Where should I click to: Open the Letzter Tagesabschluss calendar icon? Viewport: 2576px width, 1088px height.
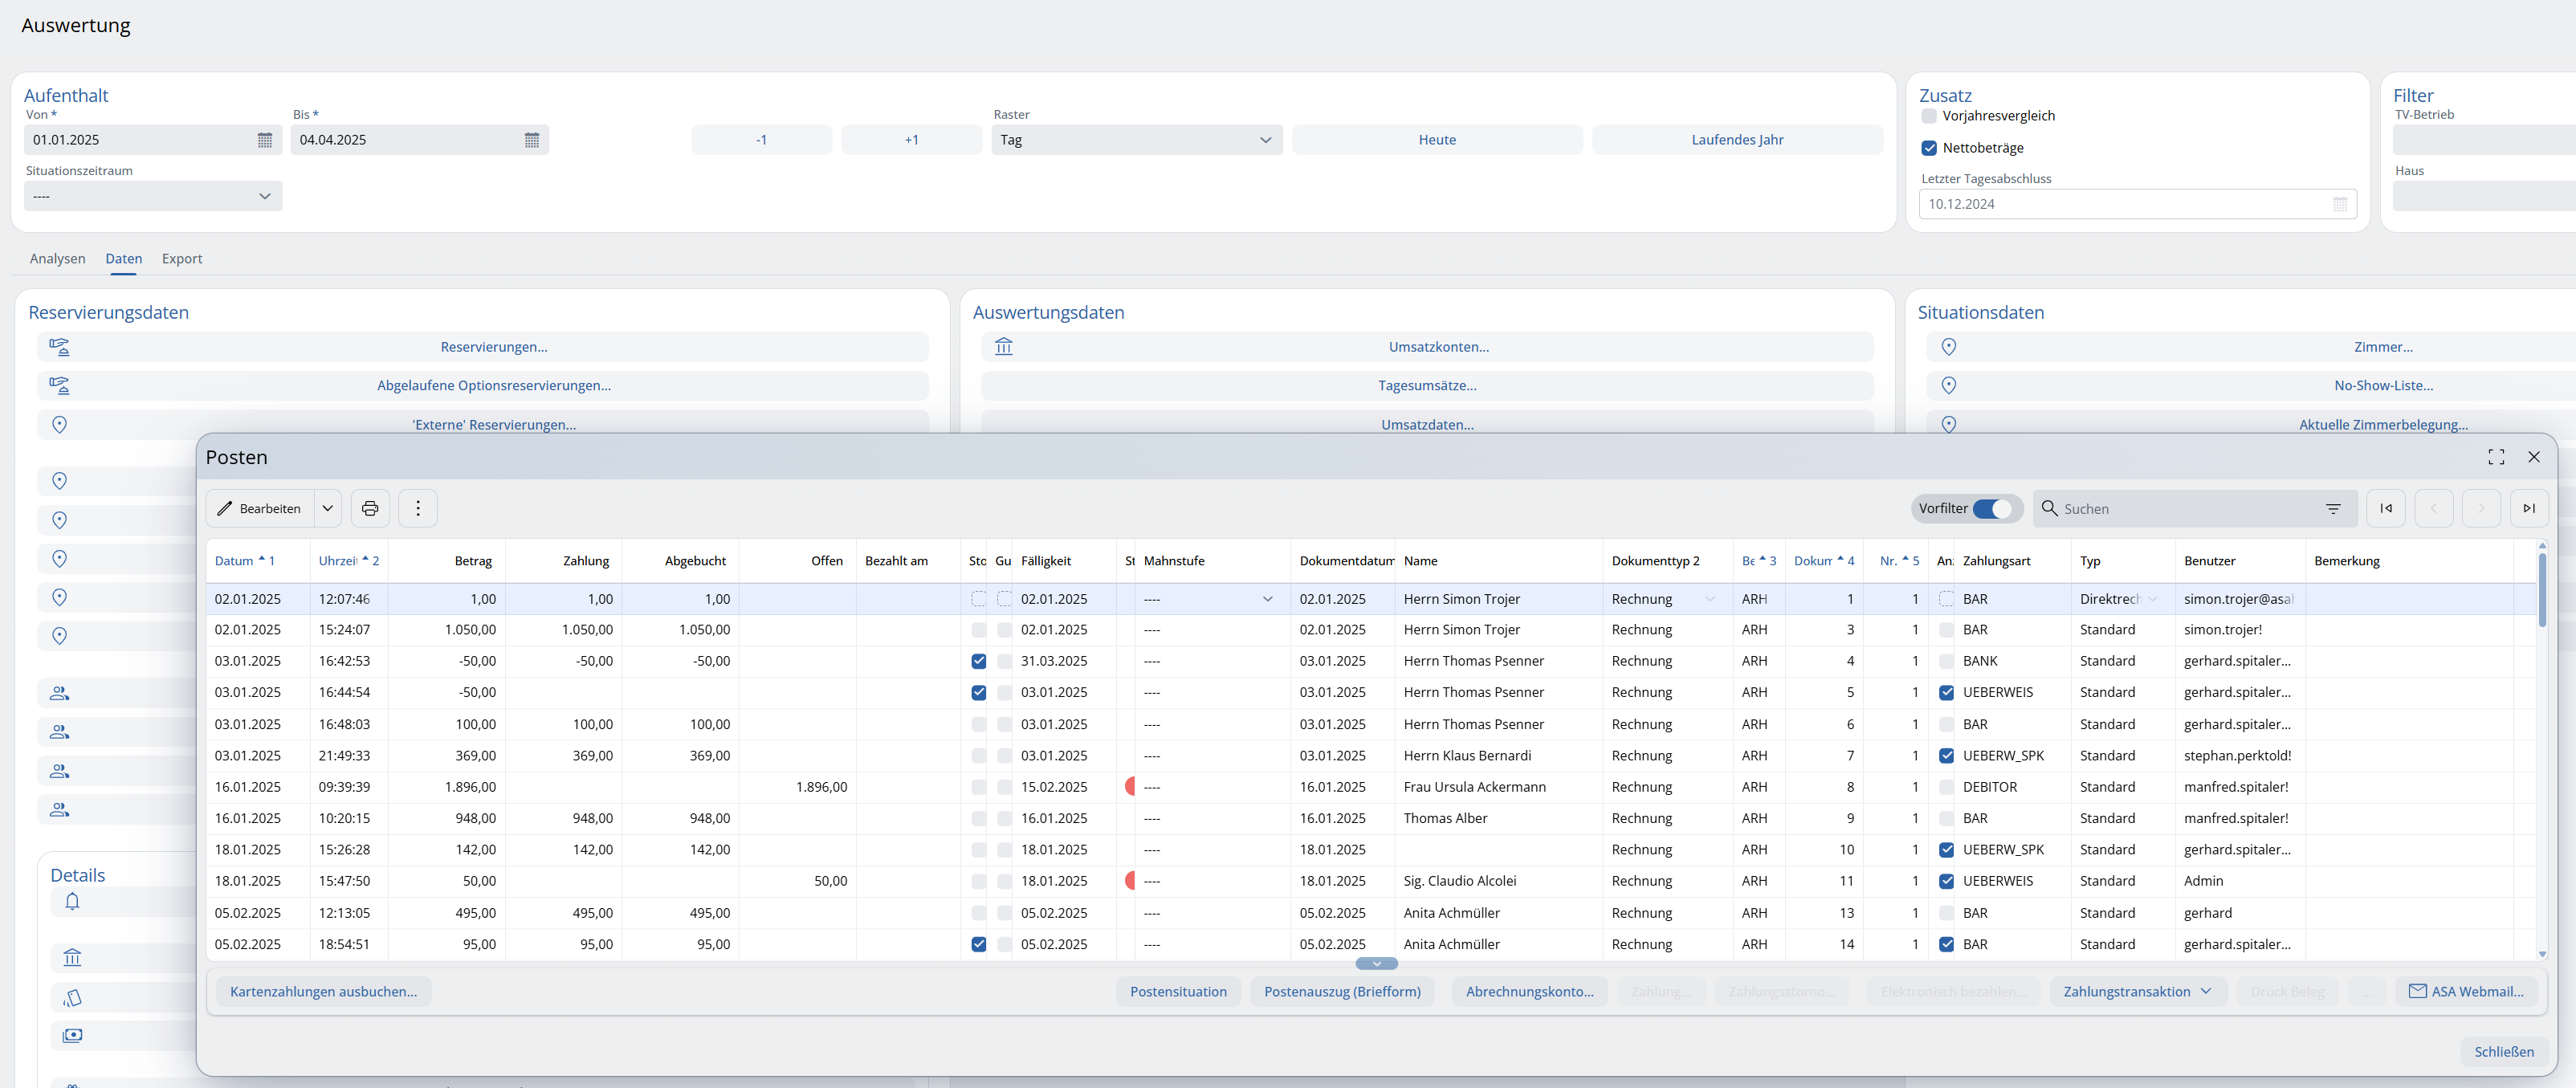tap(2340, 204)
